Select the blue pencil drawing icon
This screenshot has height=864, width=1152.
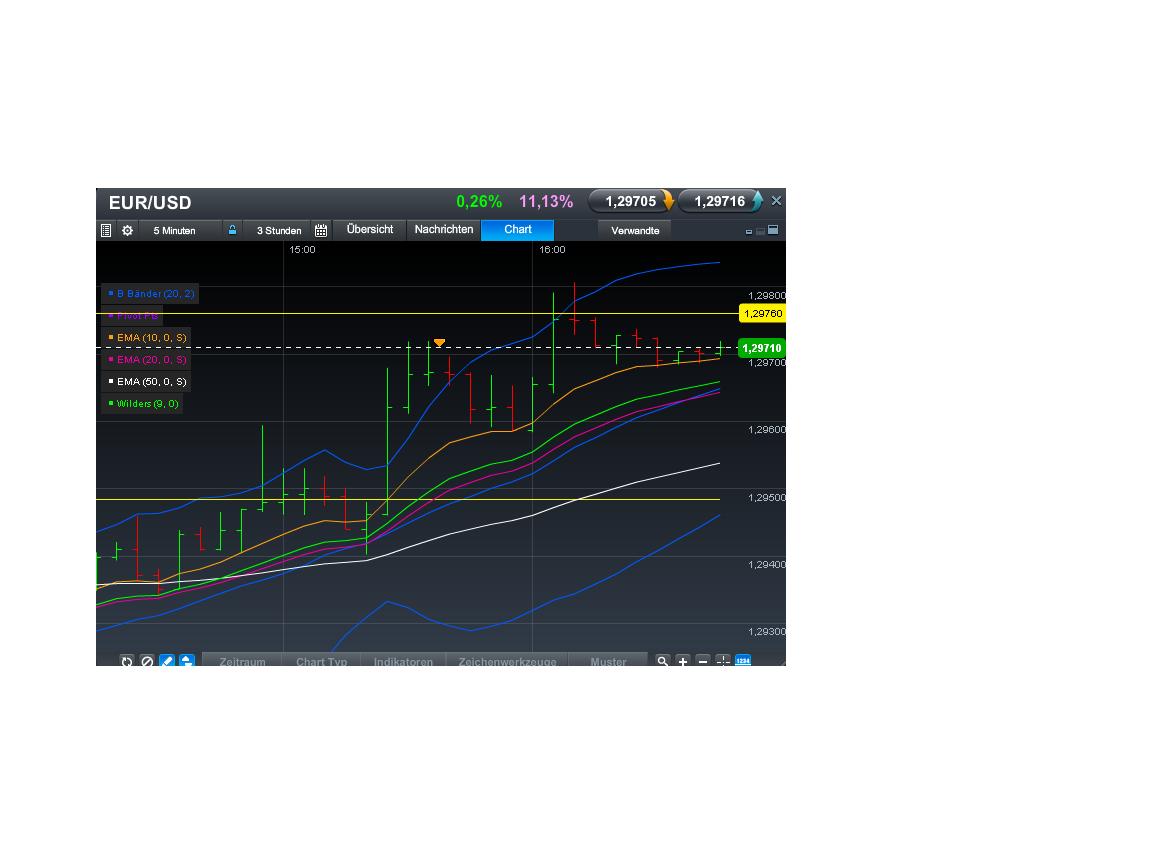(x=167, y=660)
